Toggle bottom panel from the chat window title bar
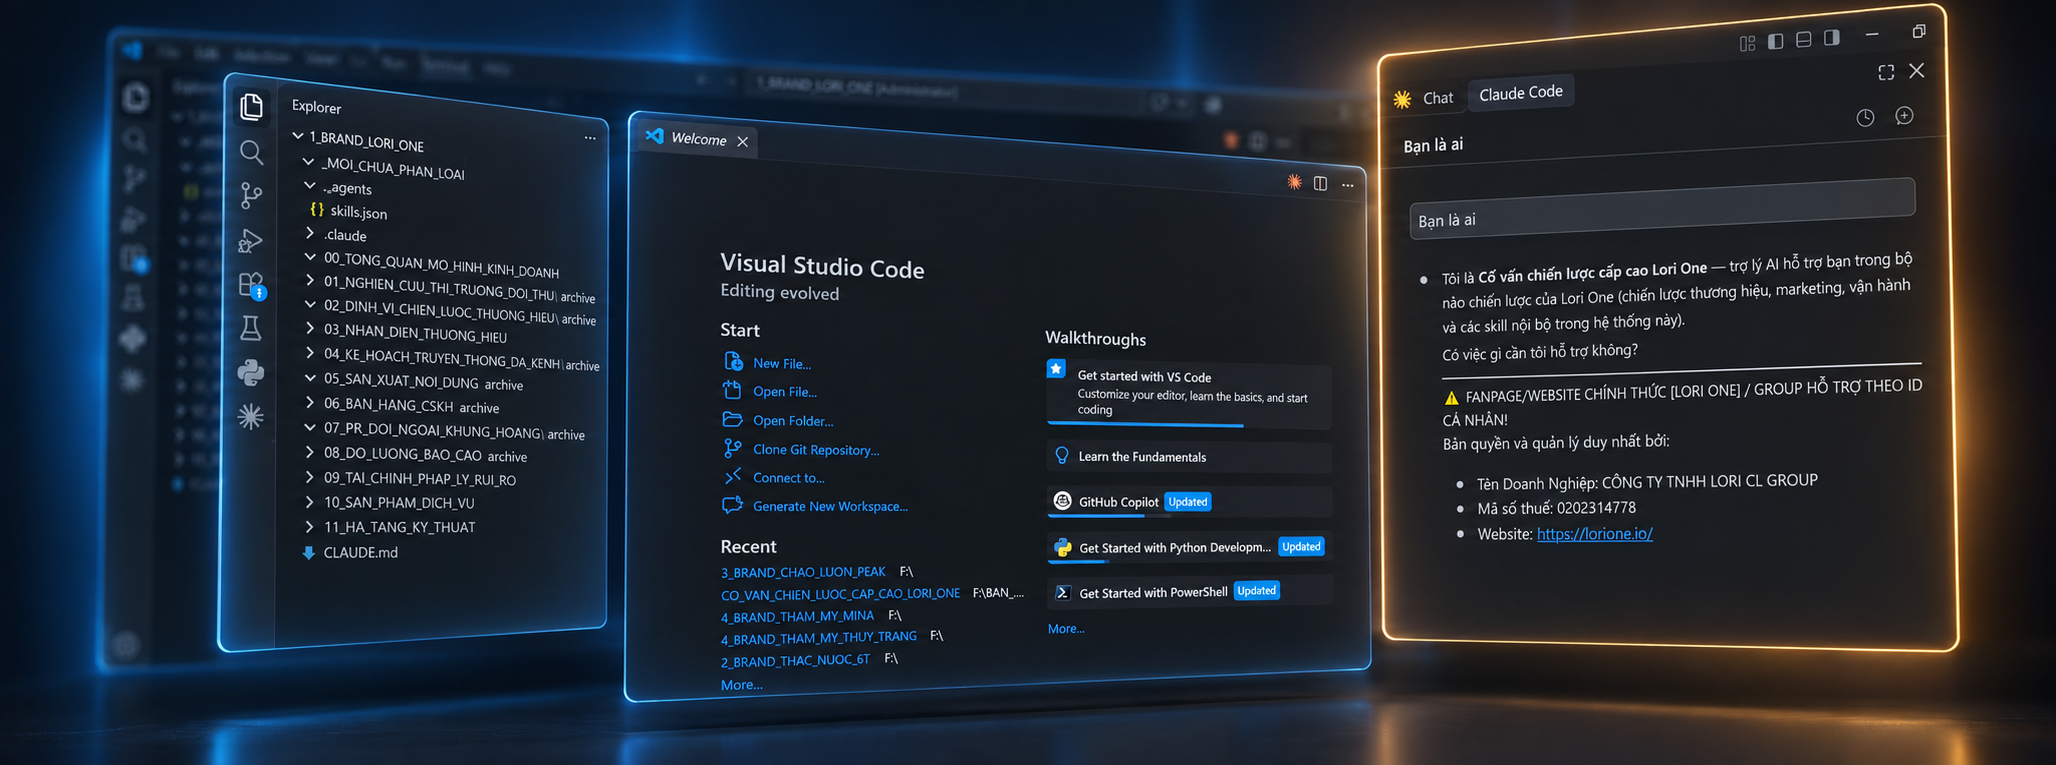The height and width of the screenshot is (765, 2056). click(x=1804, y=40)
